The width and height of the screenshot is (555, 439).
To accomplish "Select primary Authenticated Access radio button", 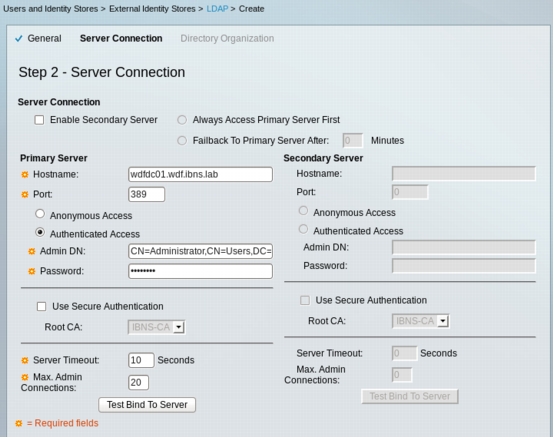I will pos(40,232).
